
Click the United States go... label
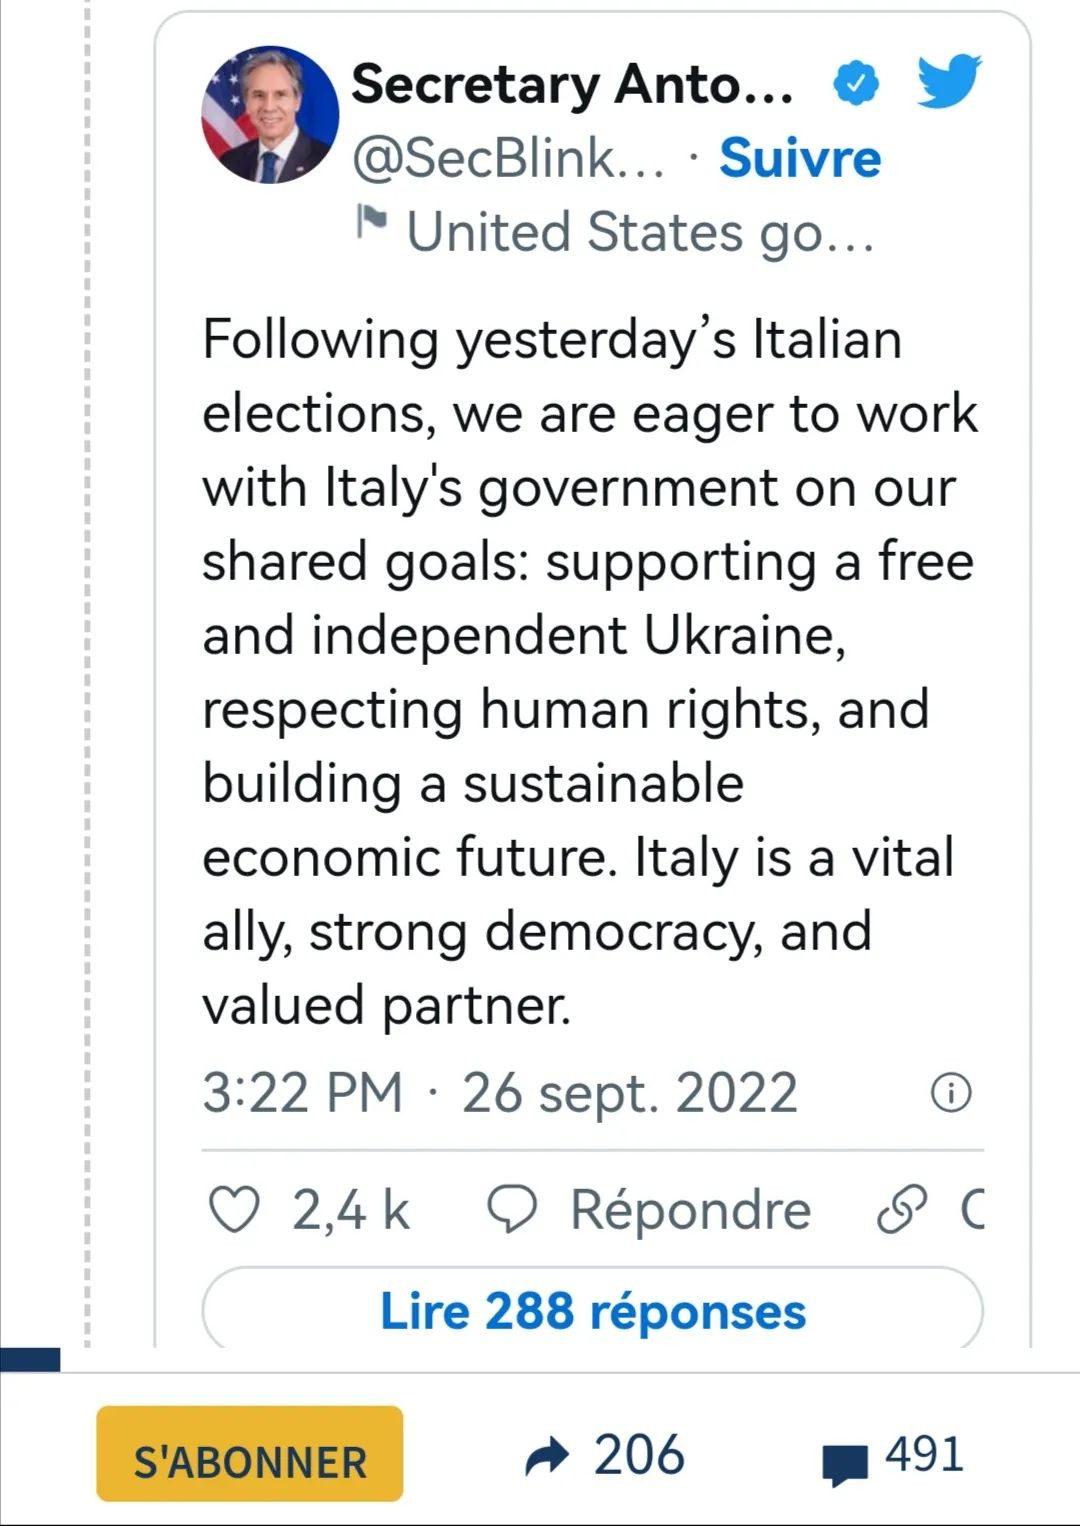(640, 232)
